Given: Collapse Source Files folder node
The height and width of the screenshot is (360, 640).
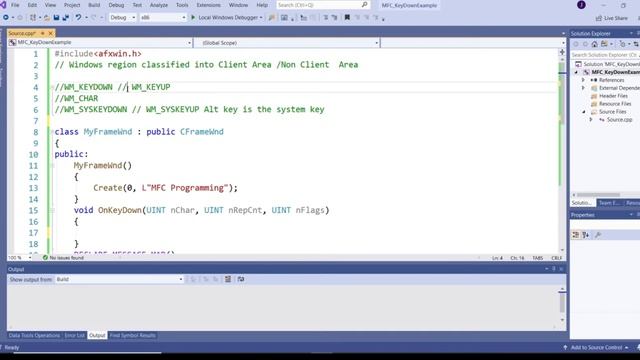Looking at the screenshot, I should pyautogui.click(x=583, y=111).
